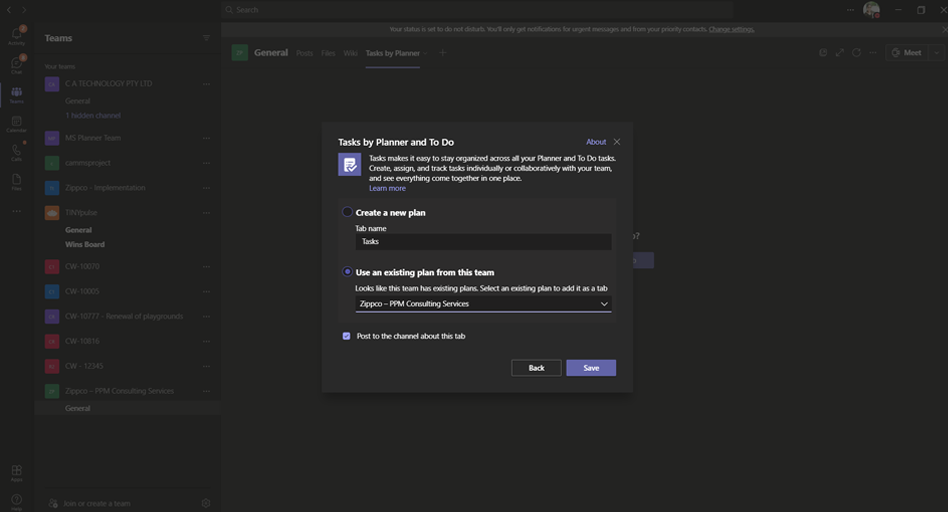Open the Files icon in sidebar

16,181
